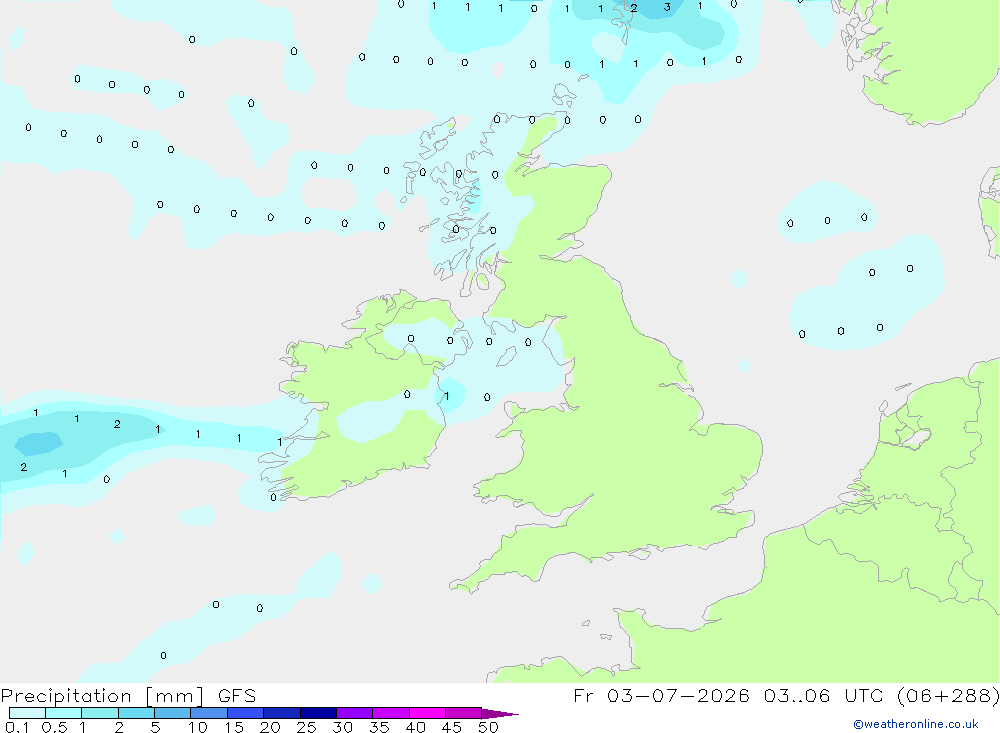Click the weatheronline.co.uk copyright link
Viewport: 1000px width, 733px height.
915,724
